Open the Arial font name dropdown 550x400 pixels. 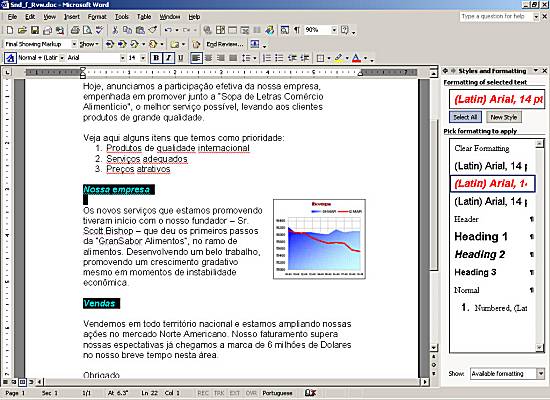[x=122, y=58]
